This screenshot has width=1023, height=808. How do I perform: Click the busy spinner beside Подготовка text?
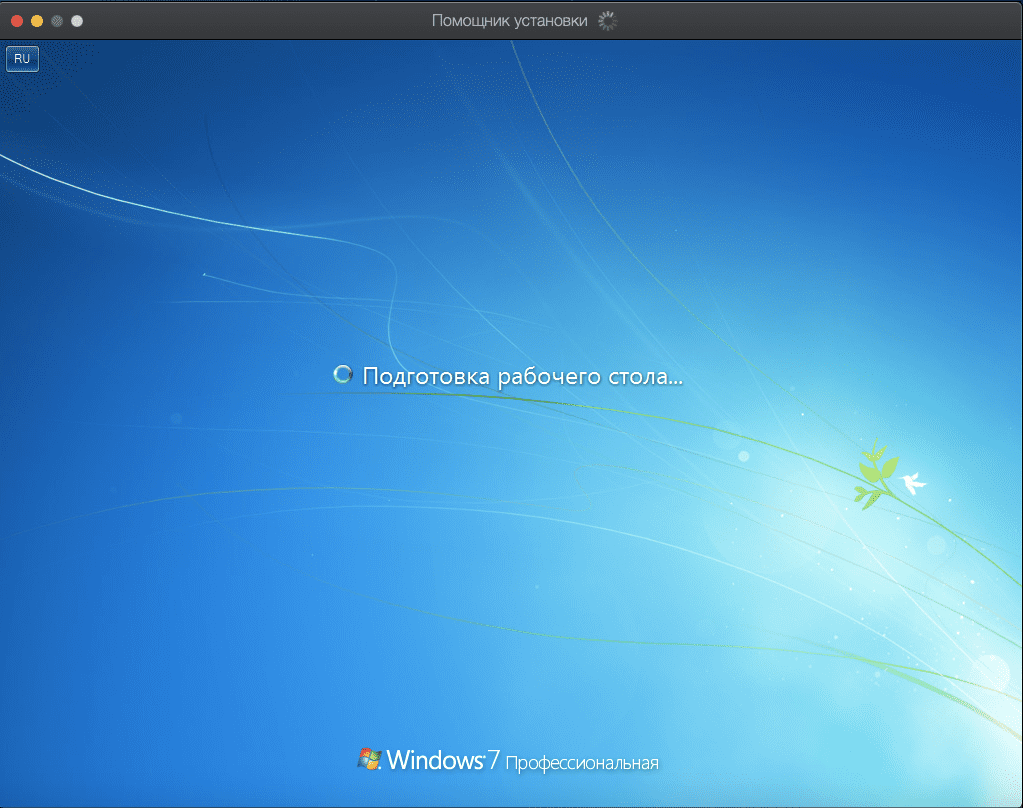tap(343, 375)
